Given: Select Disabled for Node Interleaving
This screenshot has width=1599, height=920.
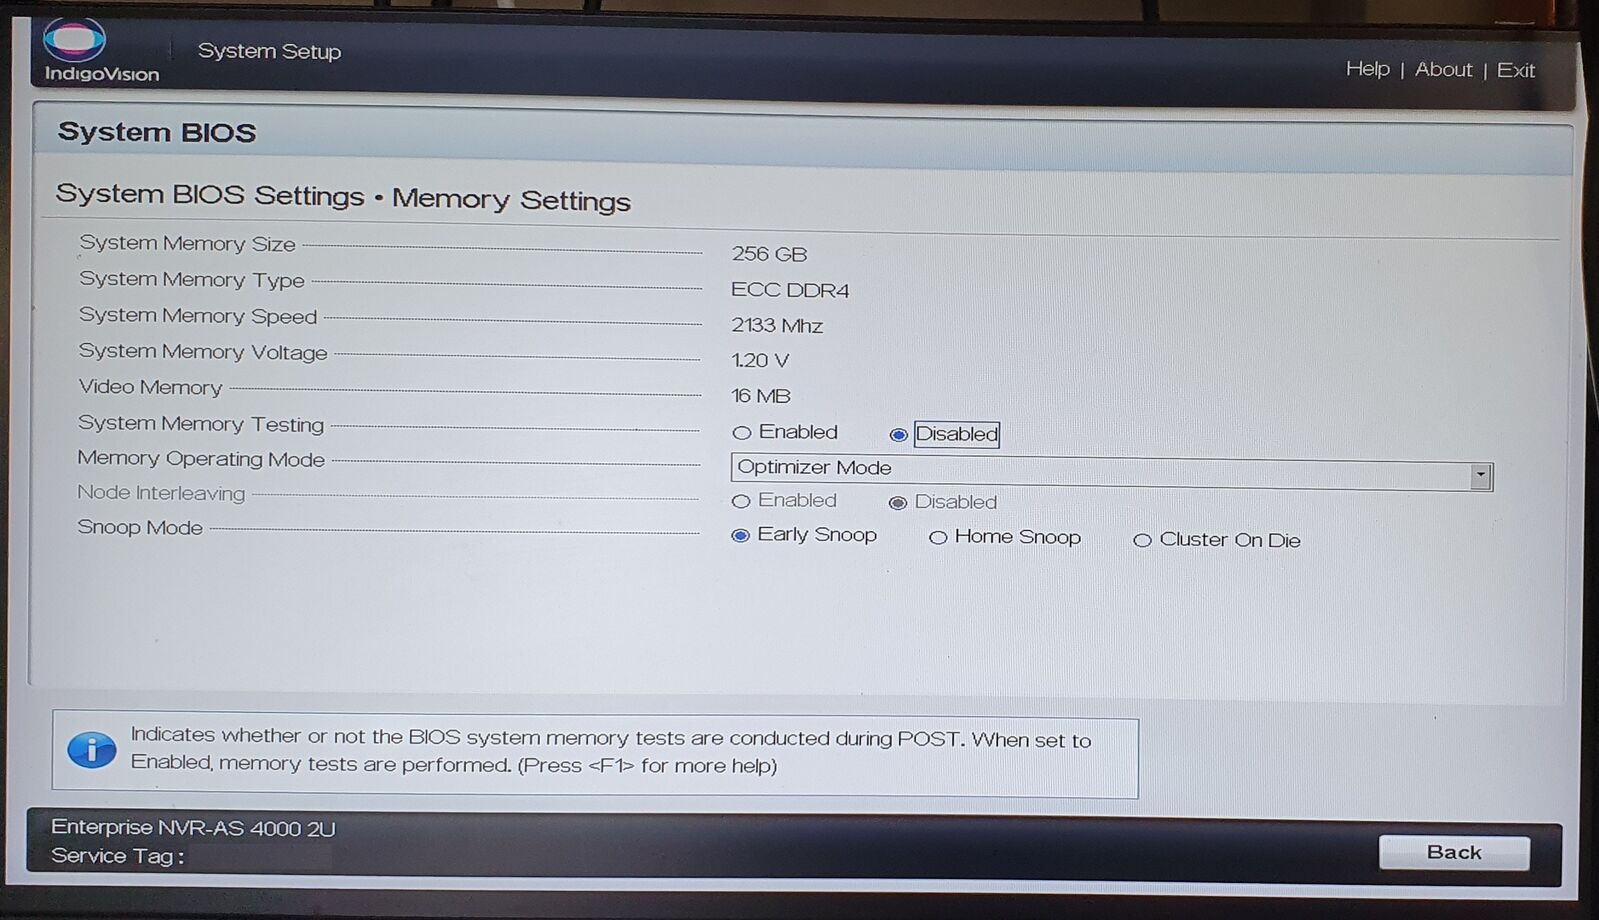Looking at the screenshot, I should (x=897, y=502).
